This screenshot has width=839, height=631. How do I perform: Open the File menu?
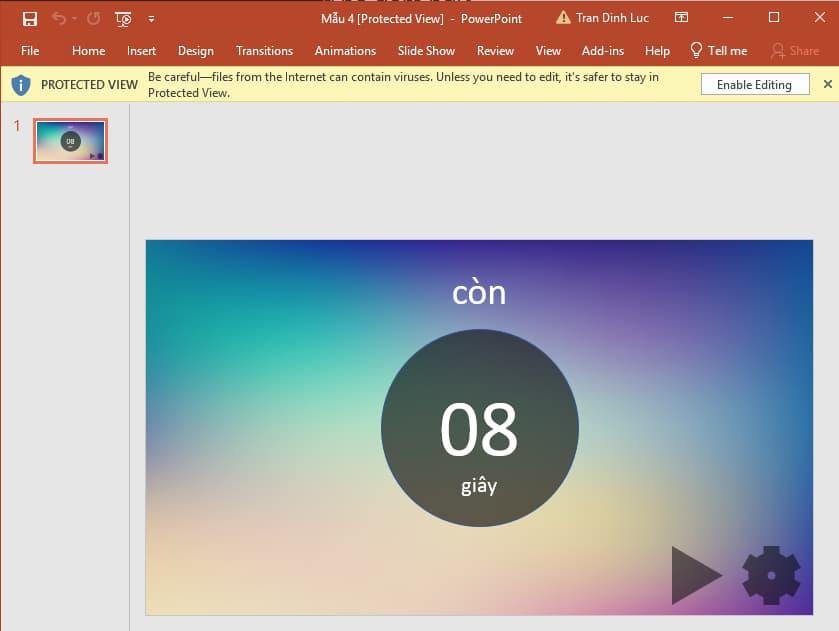click(x=30, y=51)
